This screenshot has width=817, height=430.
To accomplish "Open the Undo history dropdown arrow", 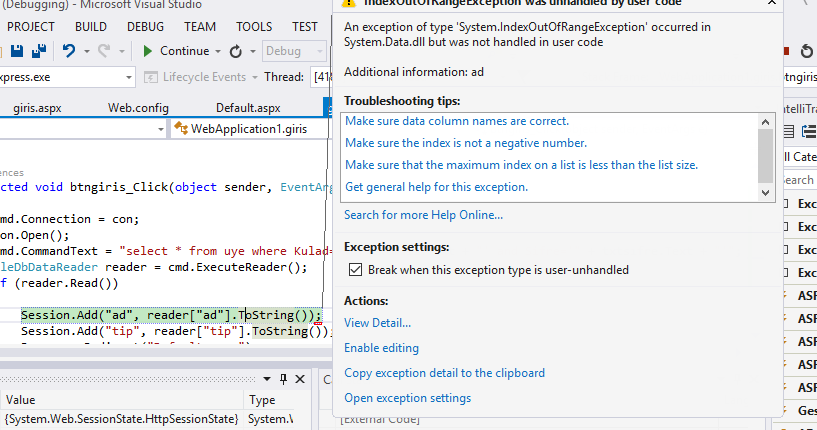I will tap(86, 51).
